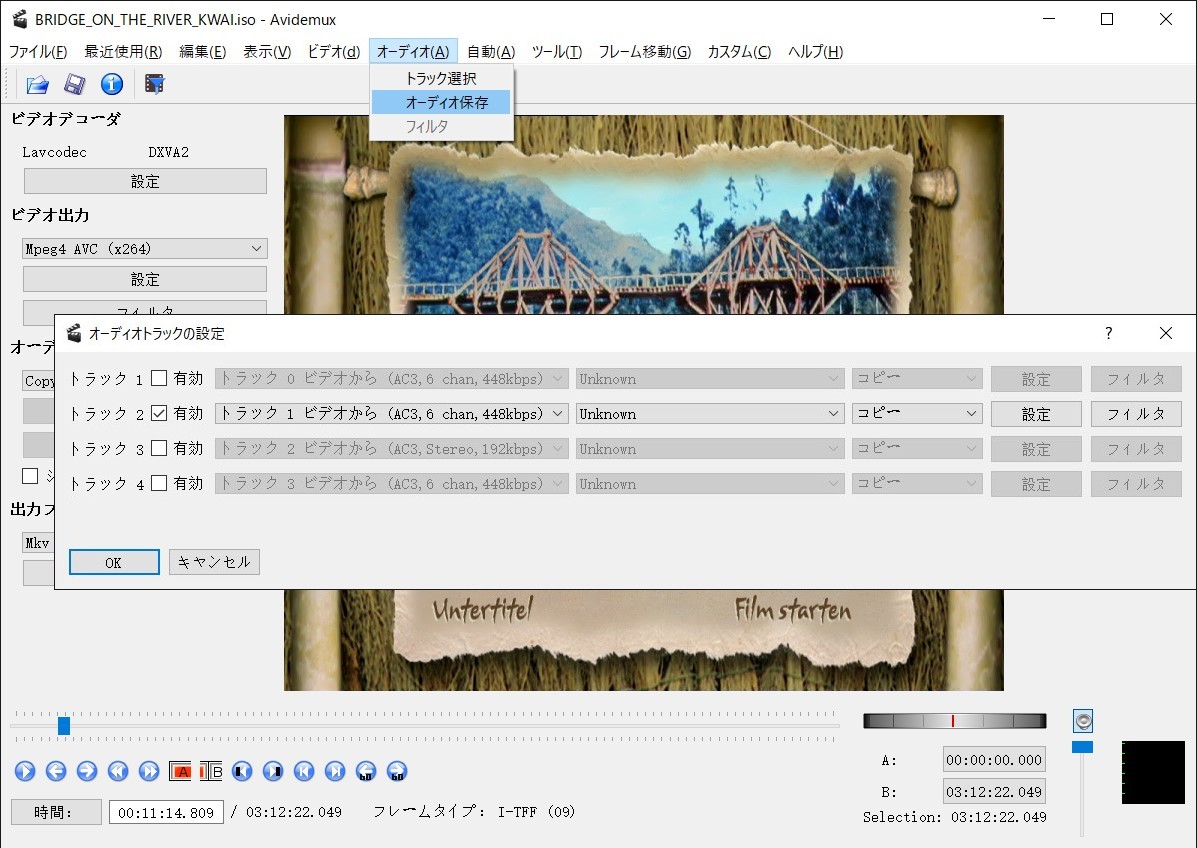Screen dimensions: 1197x848
Task: Go to next black frame
Action: tap(273, 771)
